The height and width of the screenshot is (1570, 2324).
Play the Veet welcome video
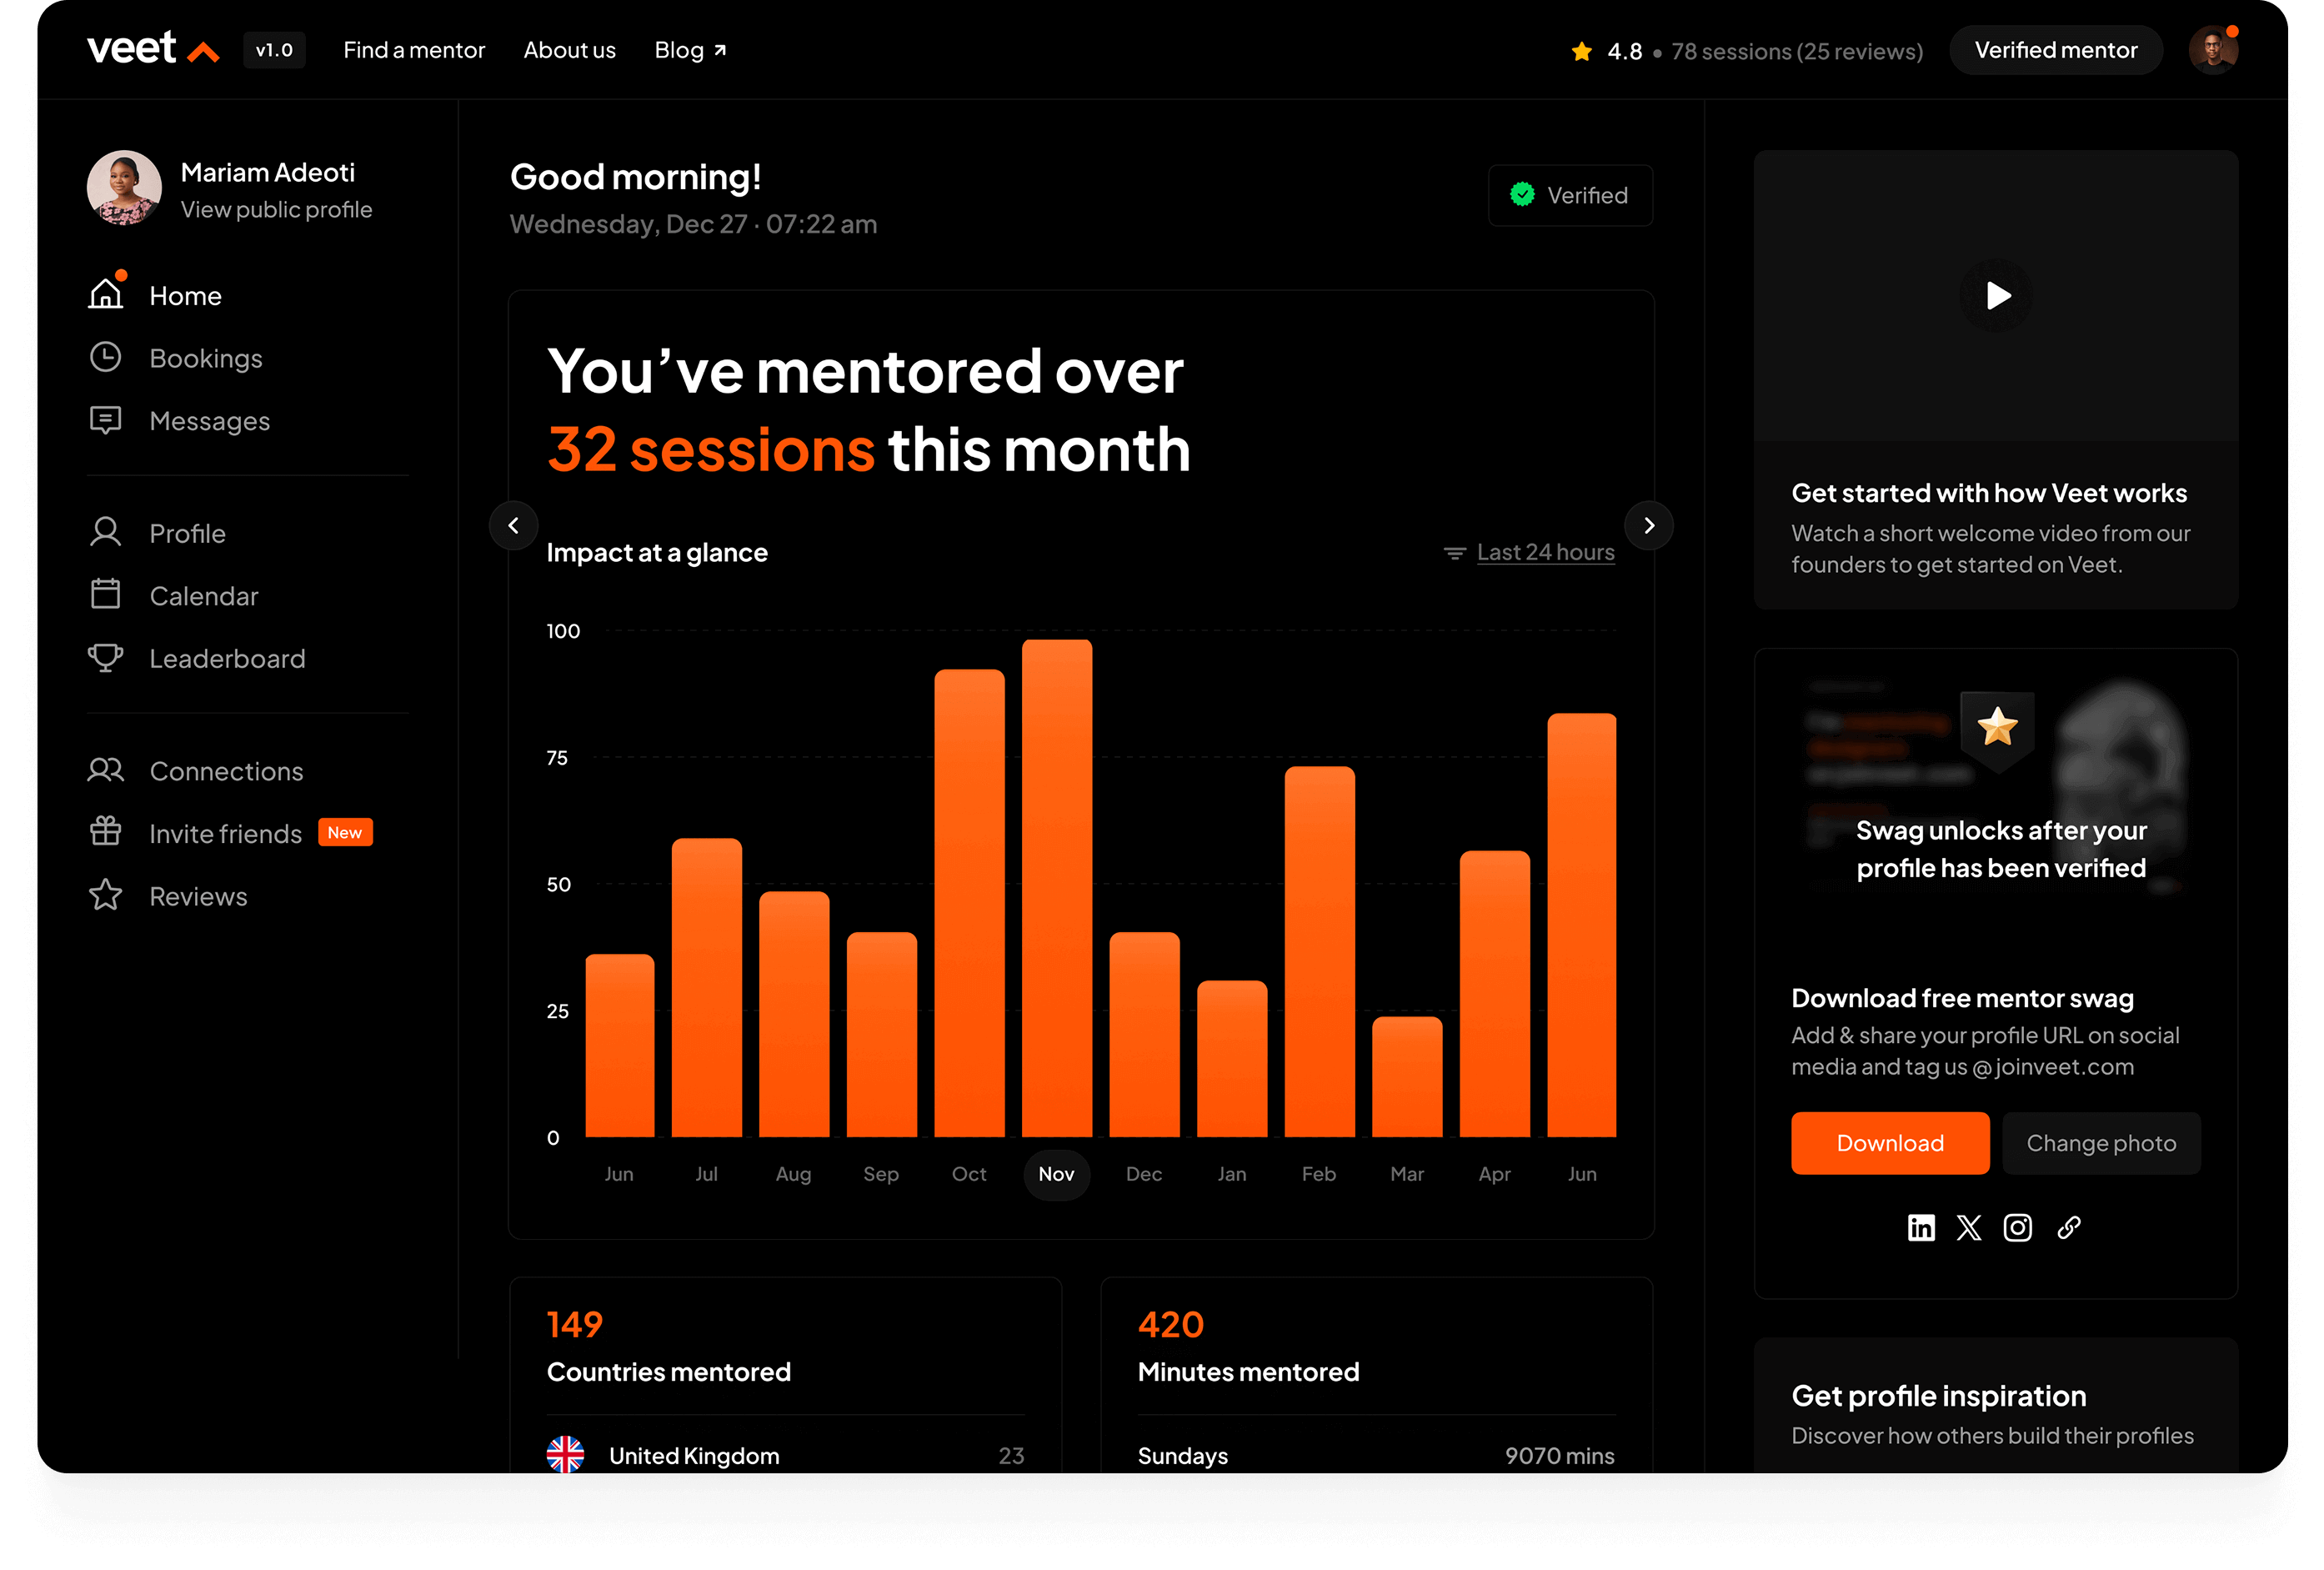click(1996, 296)
